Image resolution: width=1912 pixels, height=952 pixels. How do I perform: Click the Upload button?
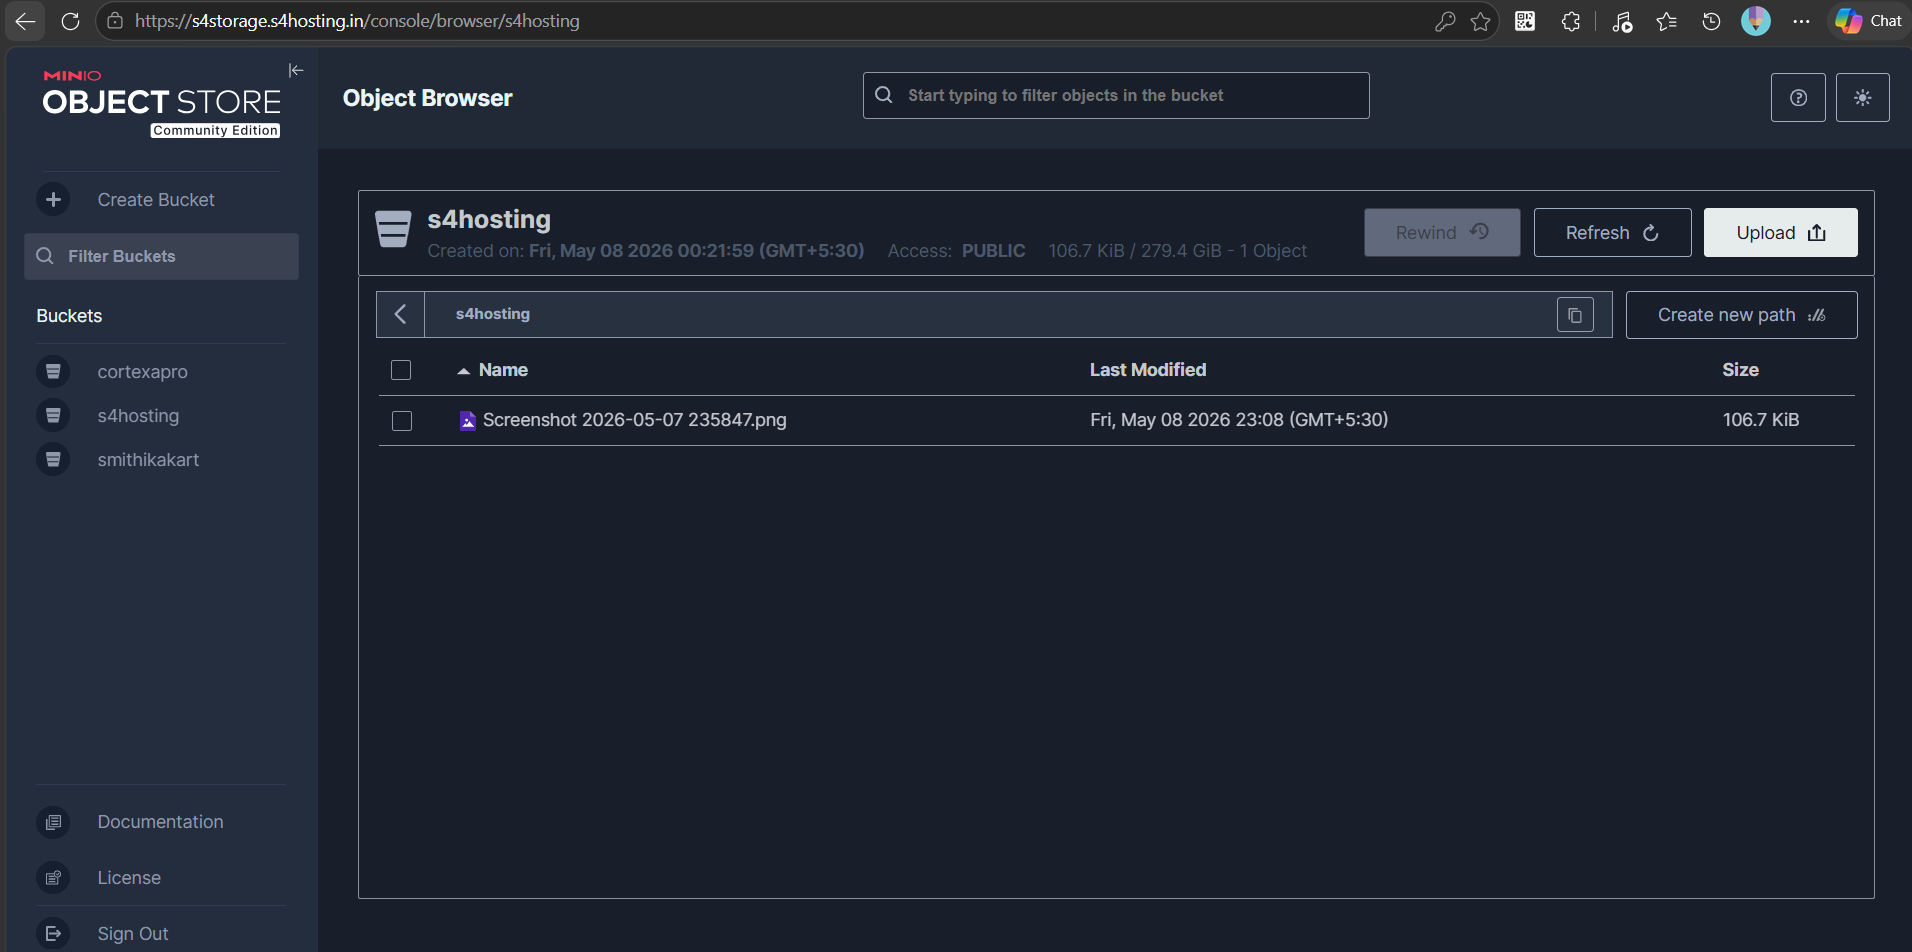pyautogui.click(x=1780, y=232)
